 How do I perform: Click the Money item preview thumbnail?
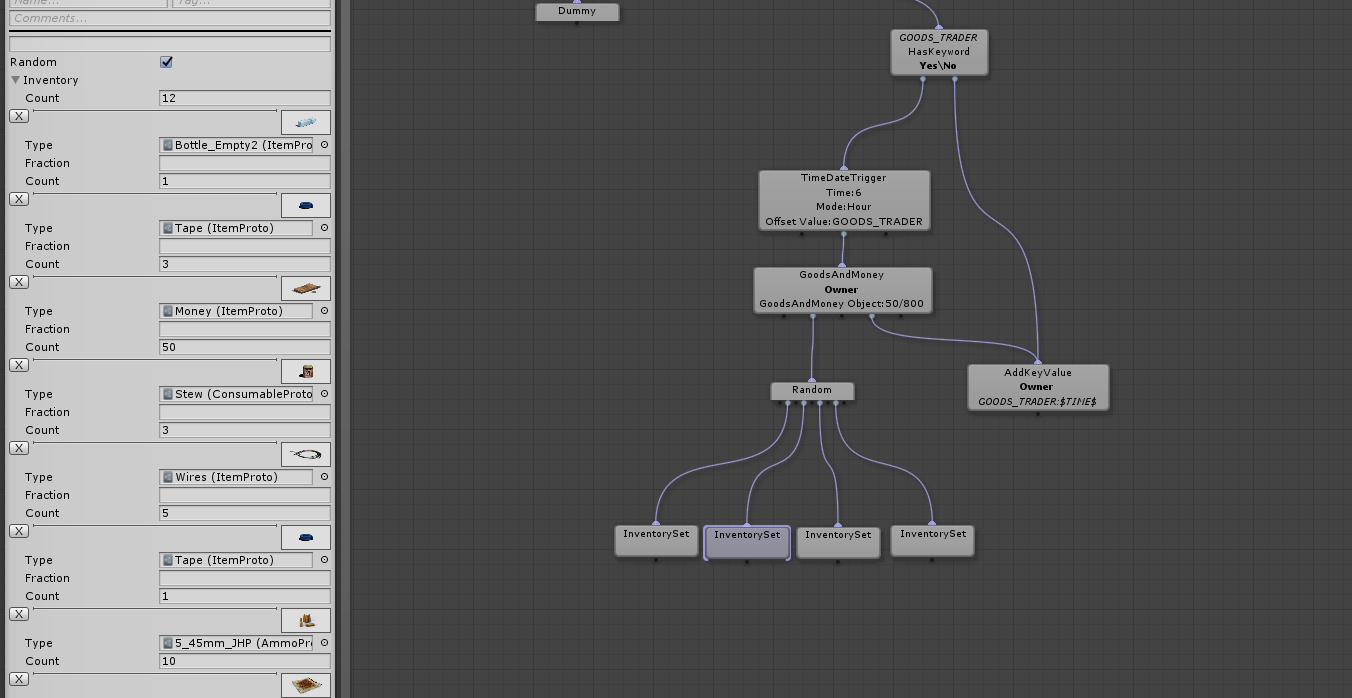306,288
